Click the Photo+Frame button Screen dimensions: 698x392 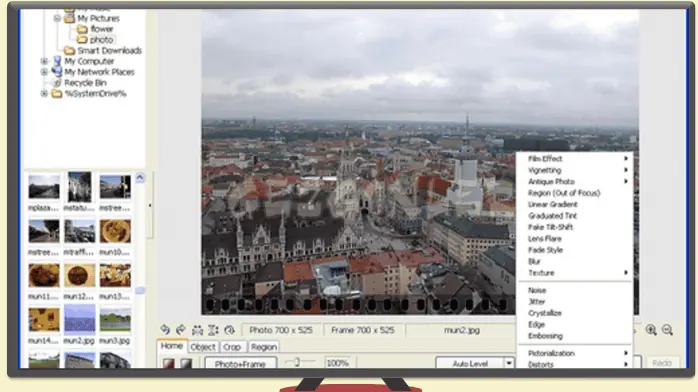click(x=240, y=363)
